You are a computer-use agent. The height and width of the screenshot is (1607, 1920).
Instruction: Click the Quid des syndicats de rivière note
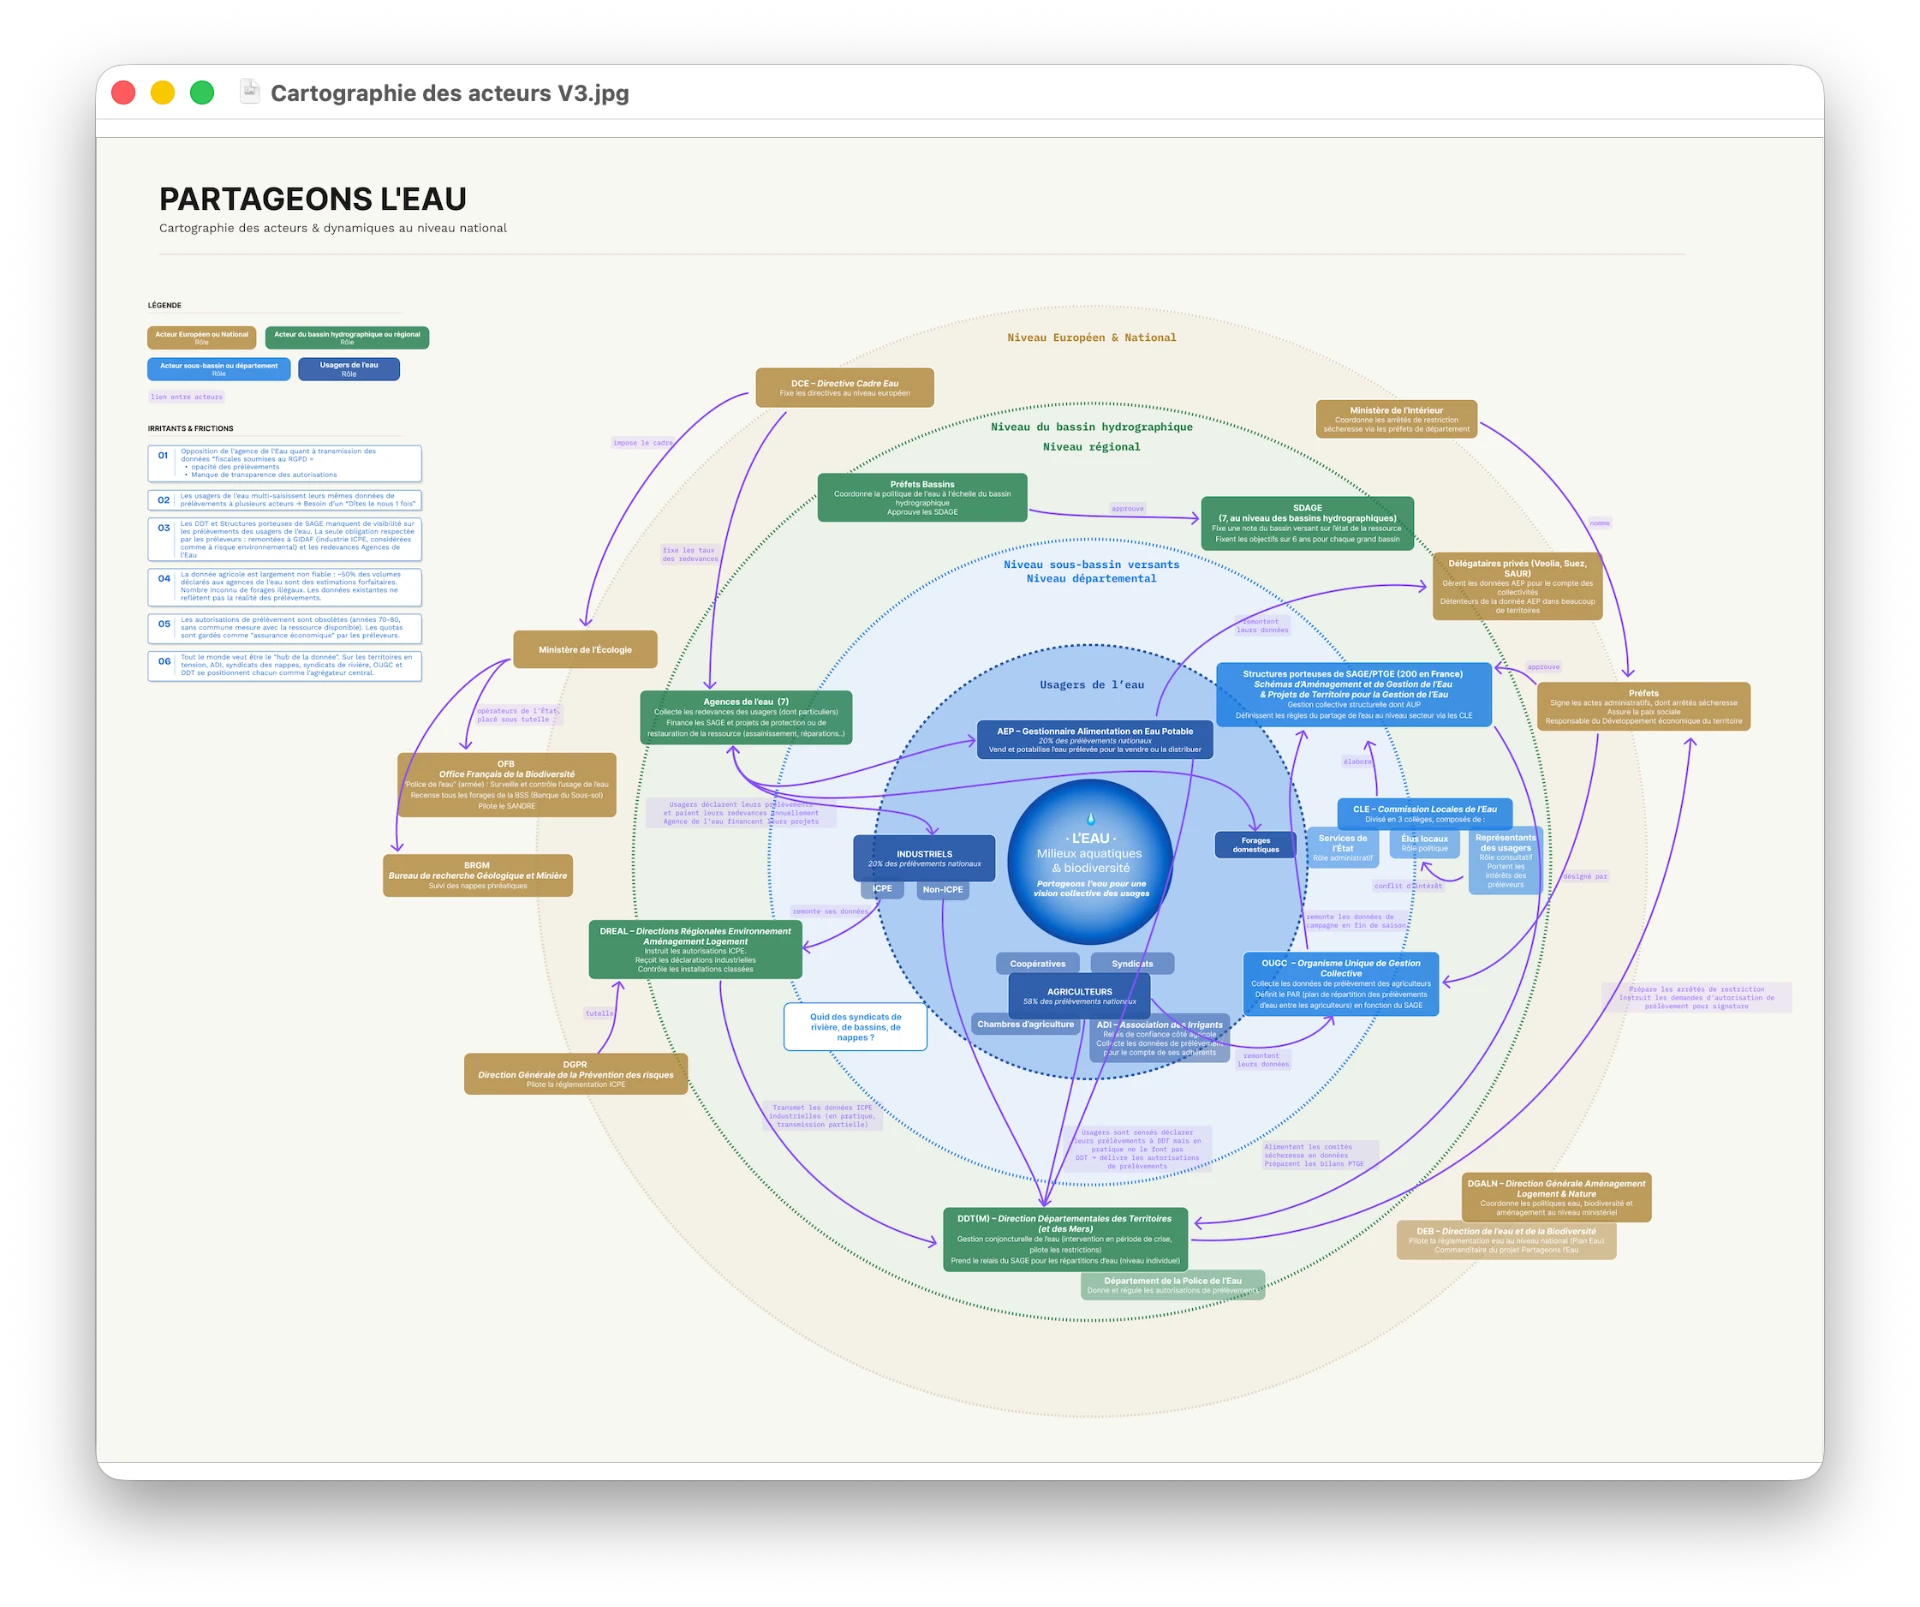[855, 1027]
